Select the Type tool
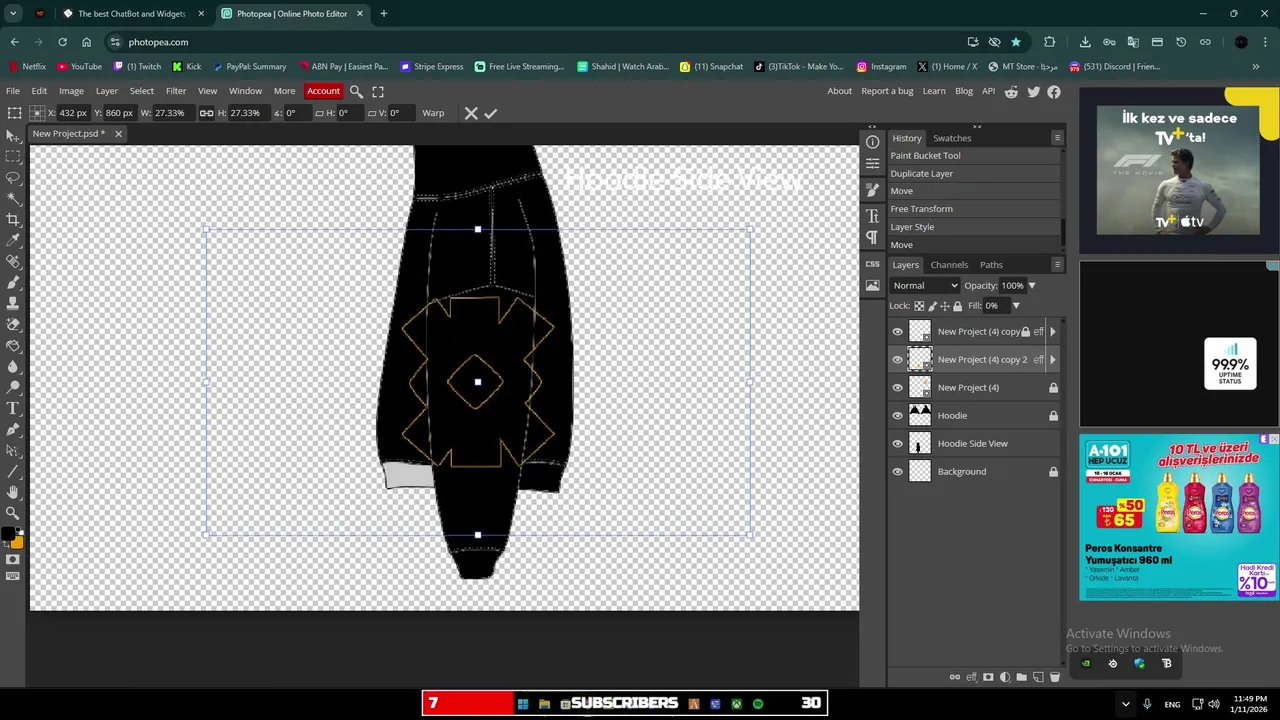 [x=13, y=409]
